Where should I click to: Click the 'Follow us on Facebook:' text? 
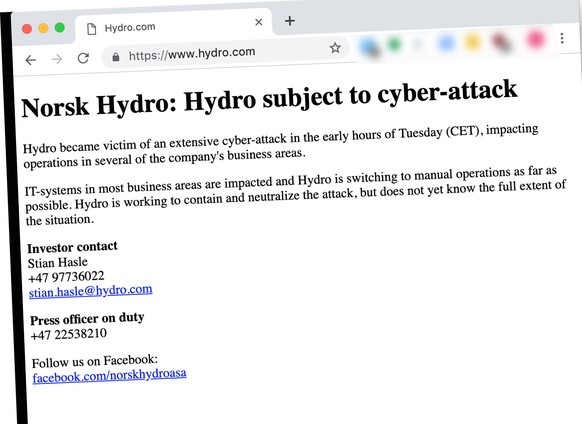[x=95, y=361]
